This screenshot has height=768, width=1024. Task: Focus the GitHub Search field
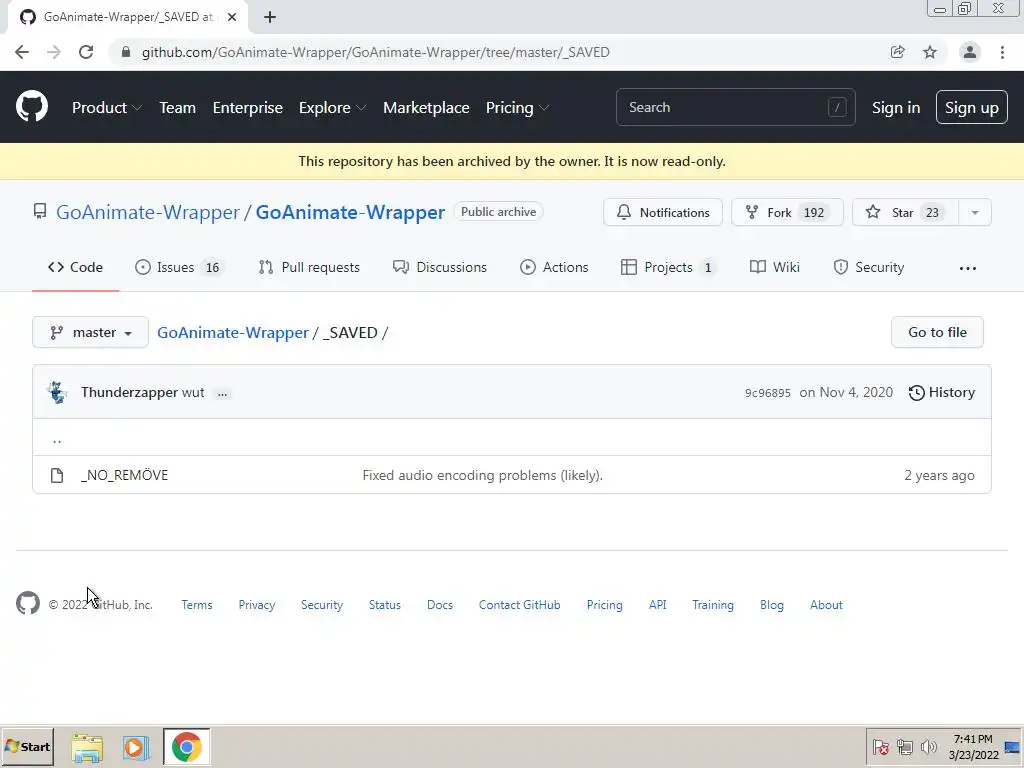click(x=735, y=107)
